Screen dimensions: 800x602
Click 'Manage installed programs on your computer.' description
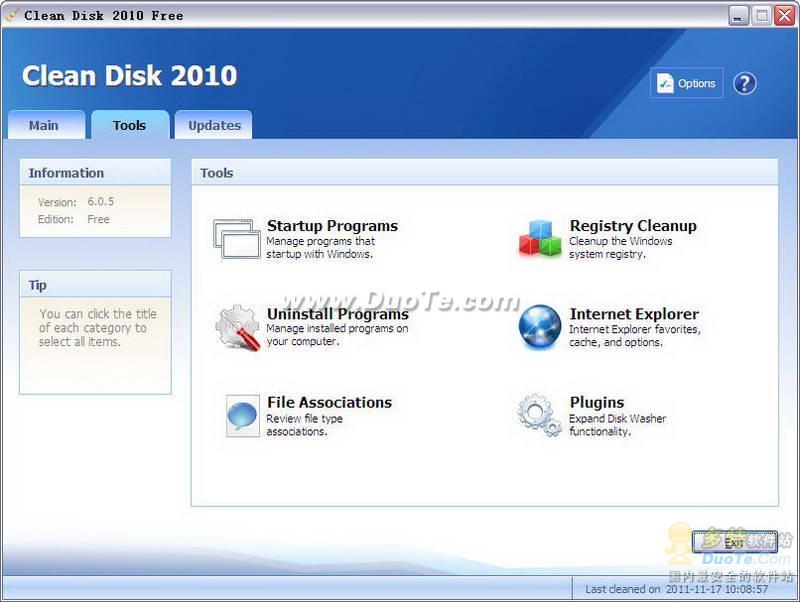coord(337,335)
